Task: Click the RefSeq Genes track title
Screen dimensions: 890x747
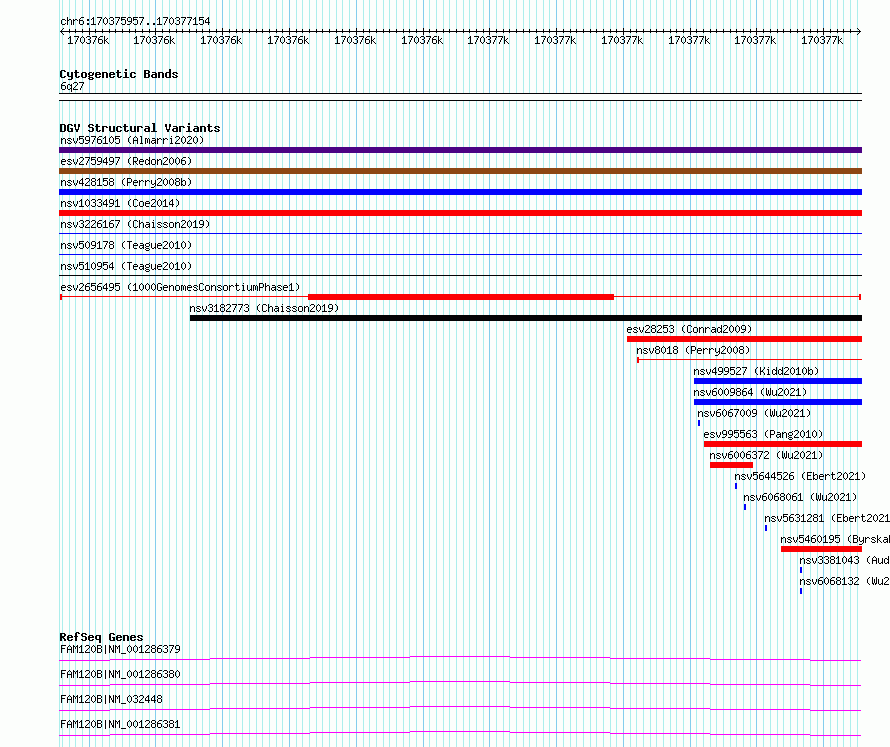Action: (101, 637)
